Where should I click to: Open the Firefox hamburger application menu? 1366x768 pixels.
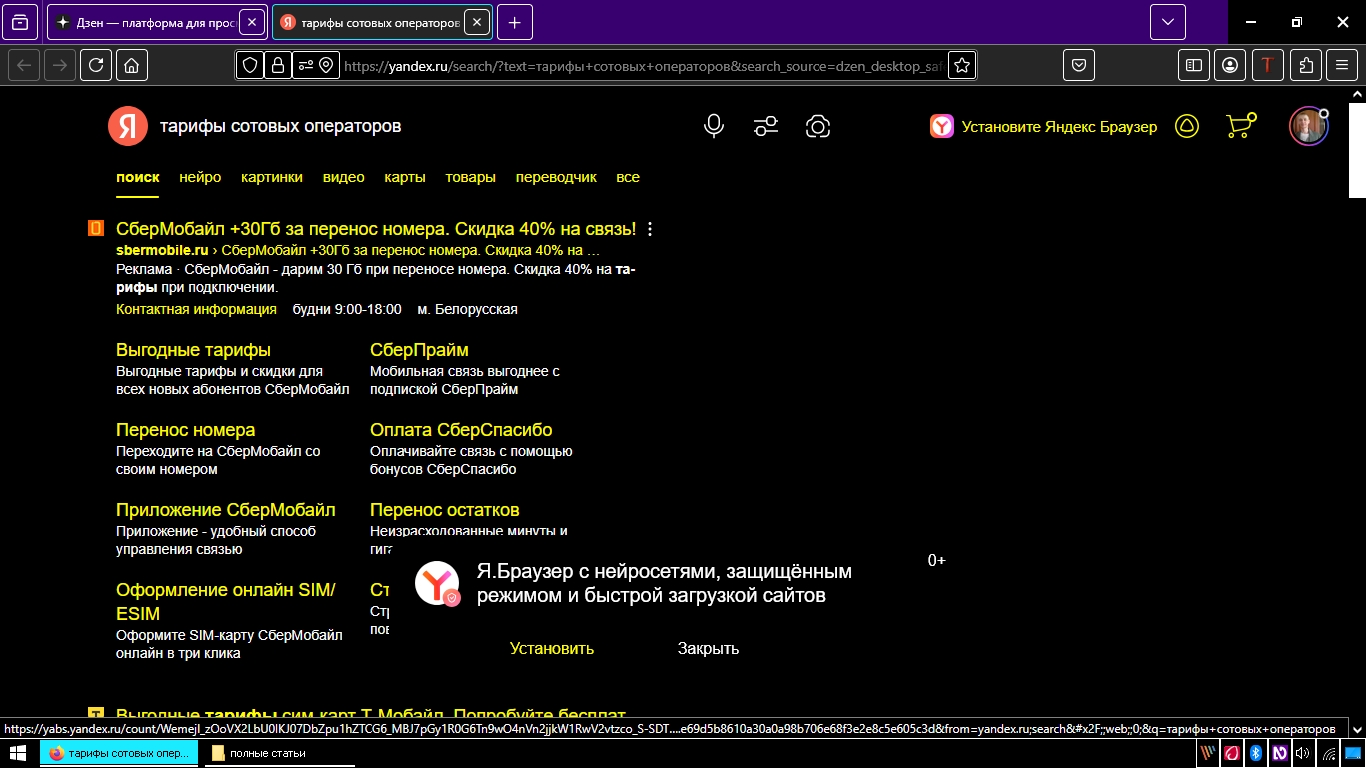[x=1342, y=65]
